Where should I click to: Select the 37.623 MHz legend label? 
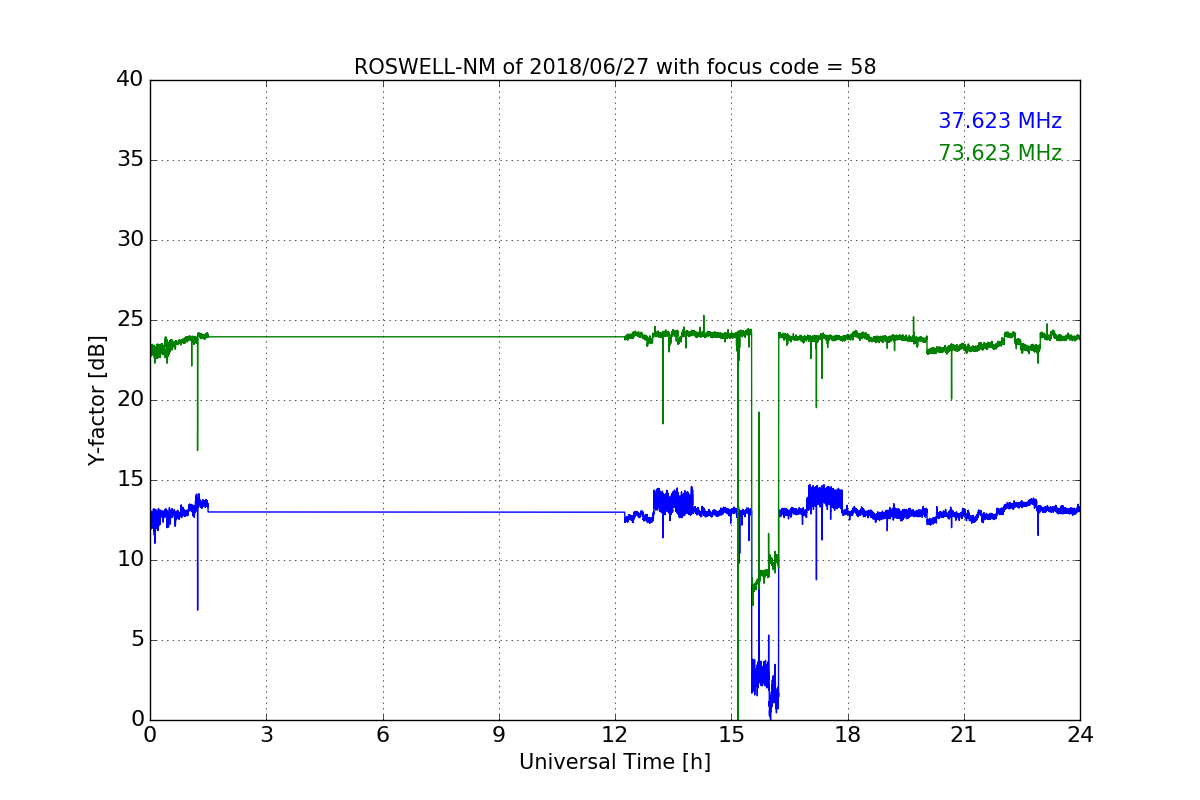coord(1000,121)
